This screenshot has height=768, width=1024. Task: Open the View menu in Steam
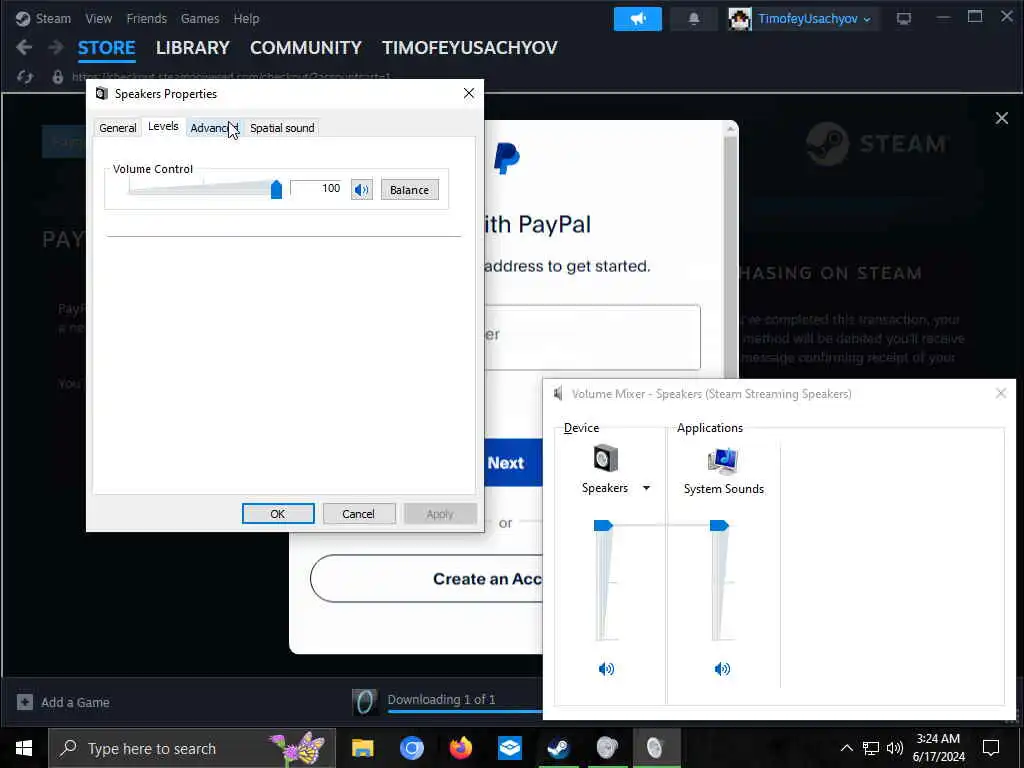(x=99, y=18)
